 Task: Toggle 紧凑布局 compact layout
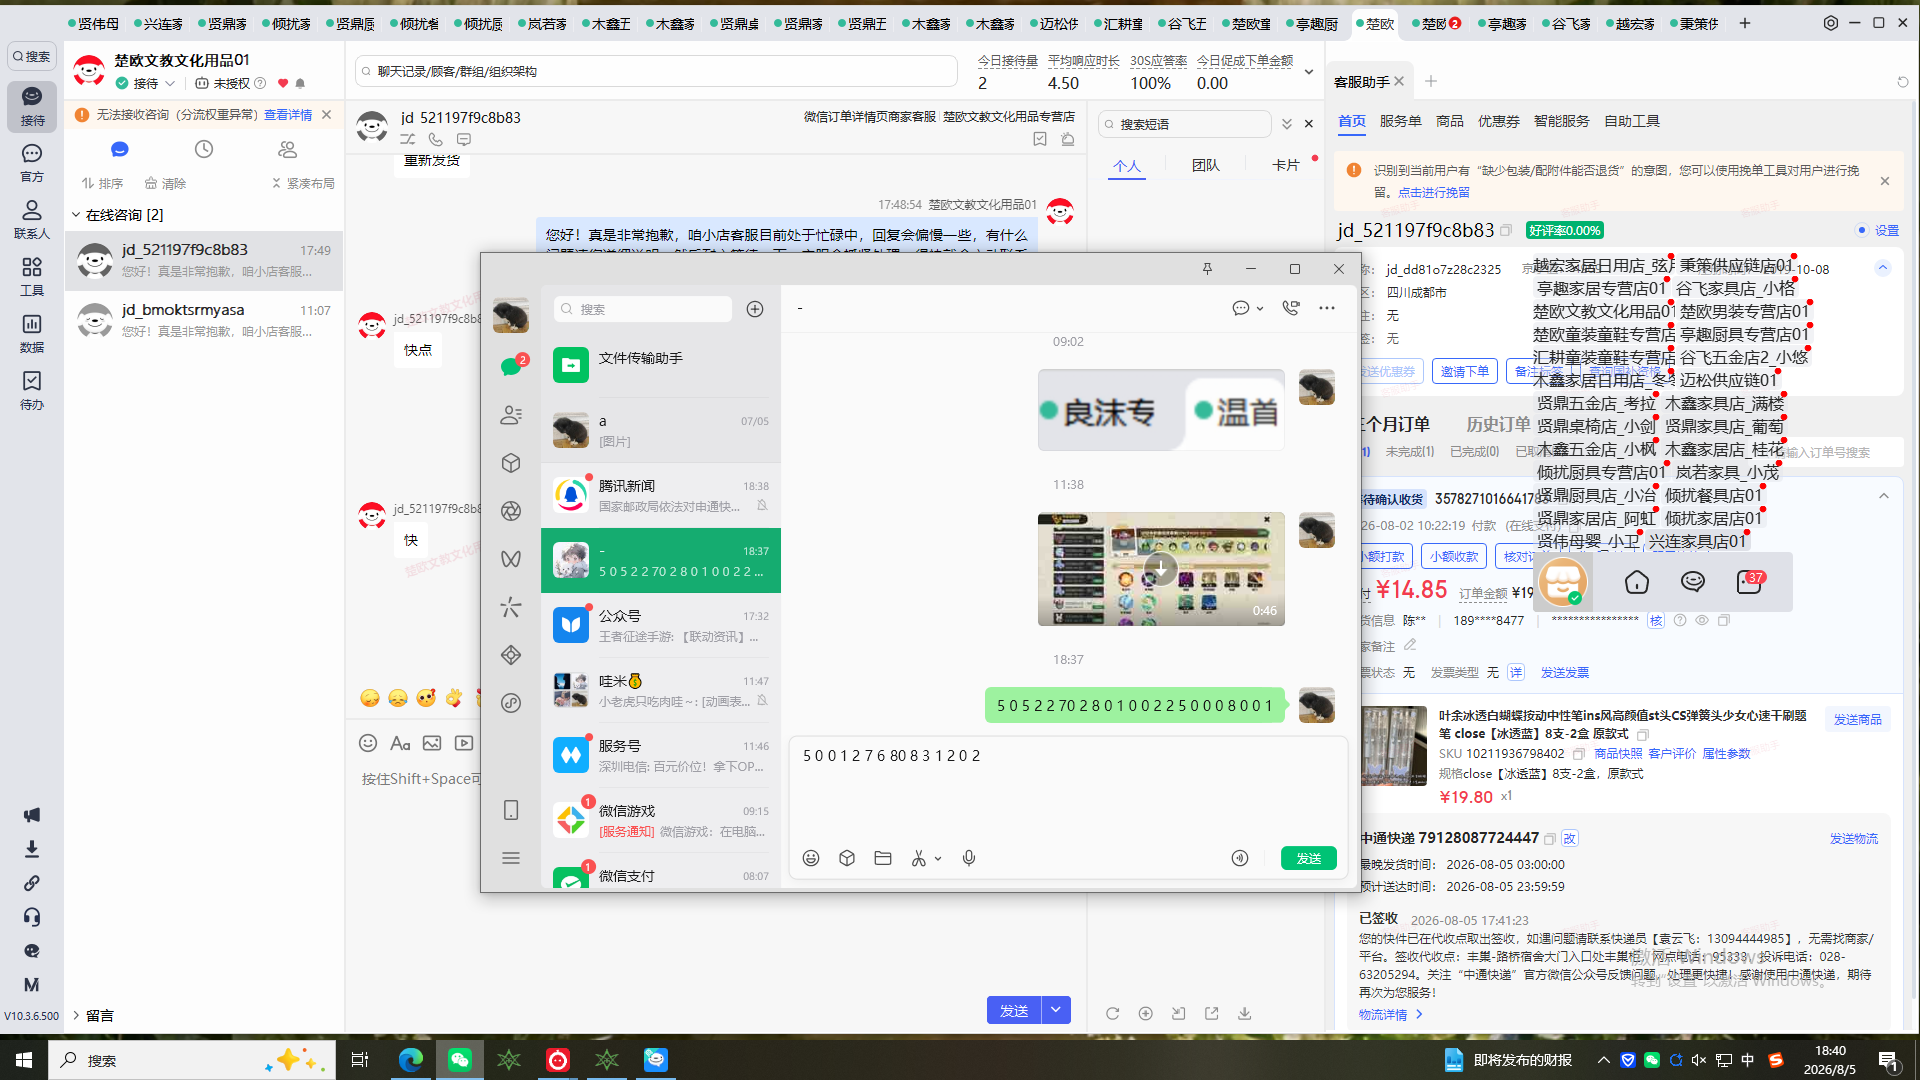pos(304,183)
